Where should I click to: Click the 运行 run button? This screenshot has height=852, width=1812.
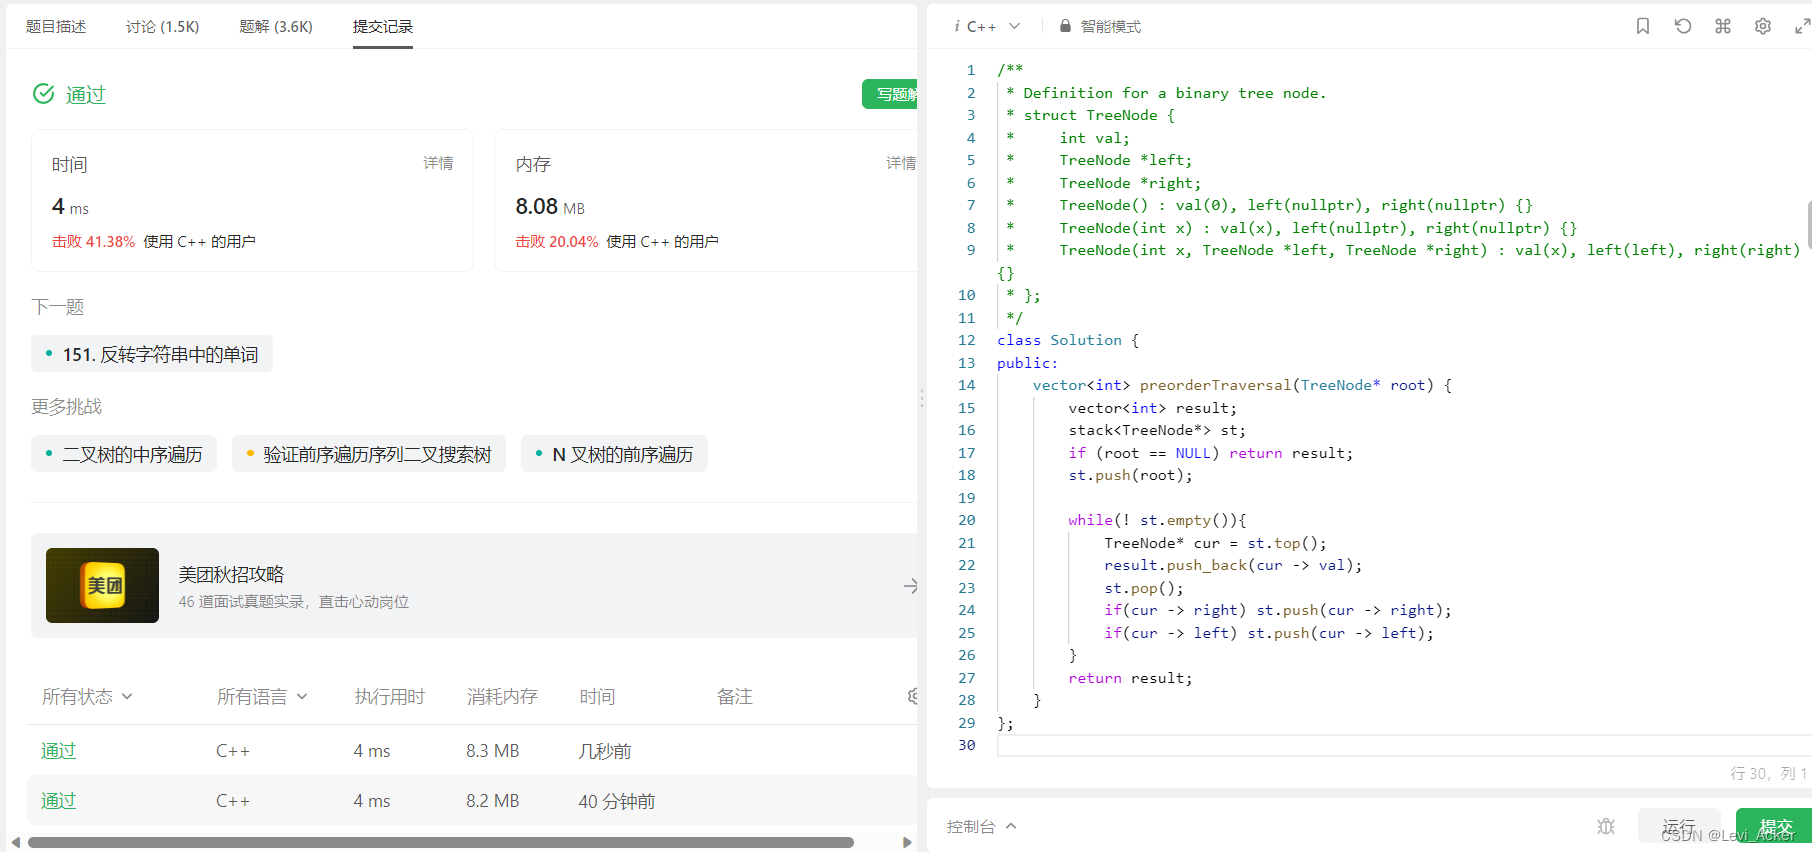[x=1679, y=826]
